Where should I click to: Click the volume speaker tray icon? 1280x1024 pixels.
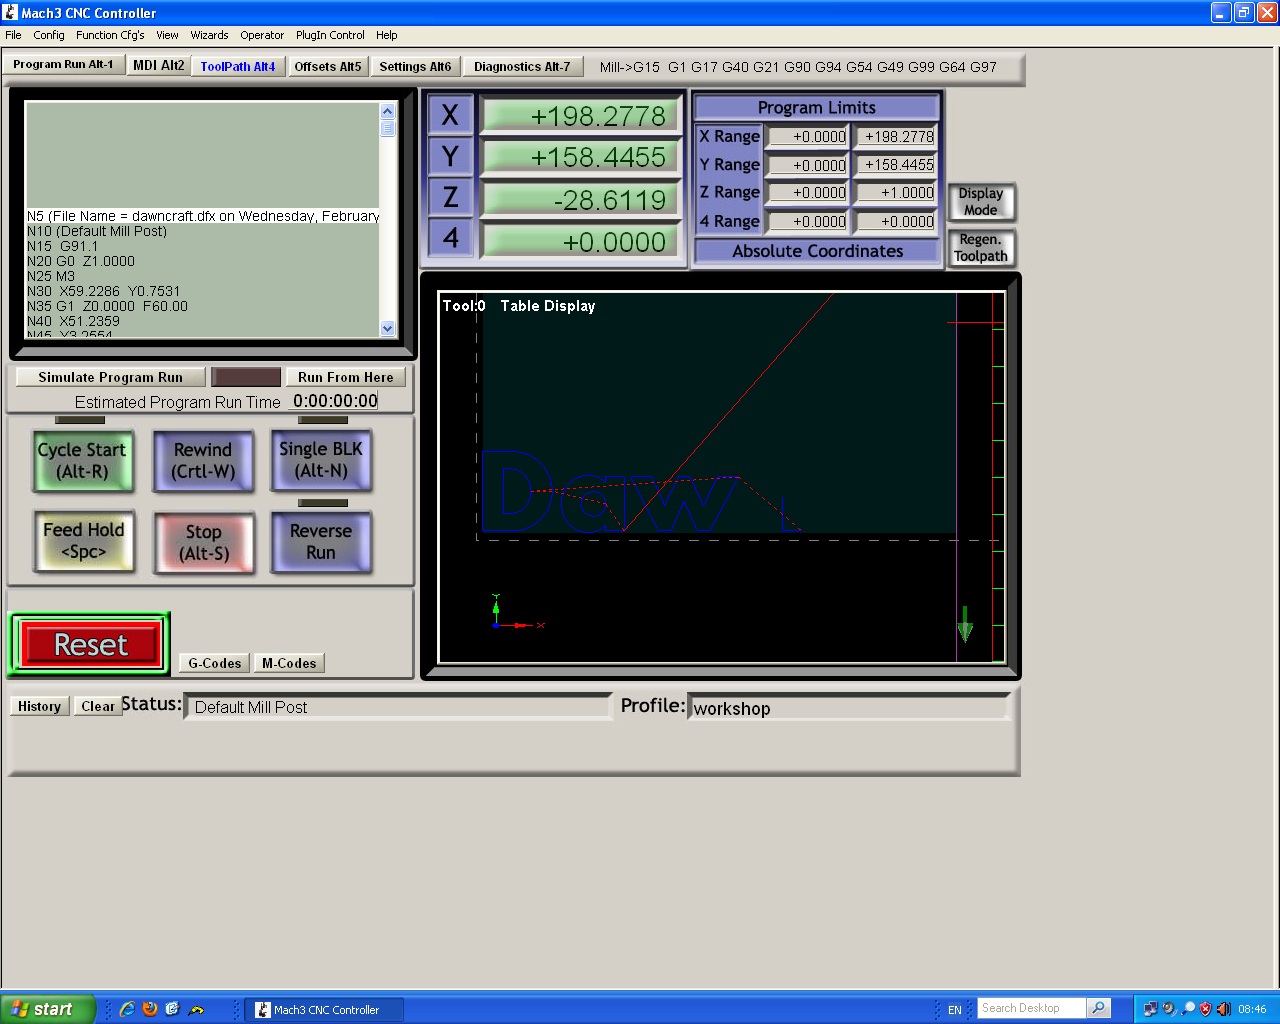pyautogui.click(x=1223, y=1009)
